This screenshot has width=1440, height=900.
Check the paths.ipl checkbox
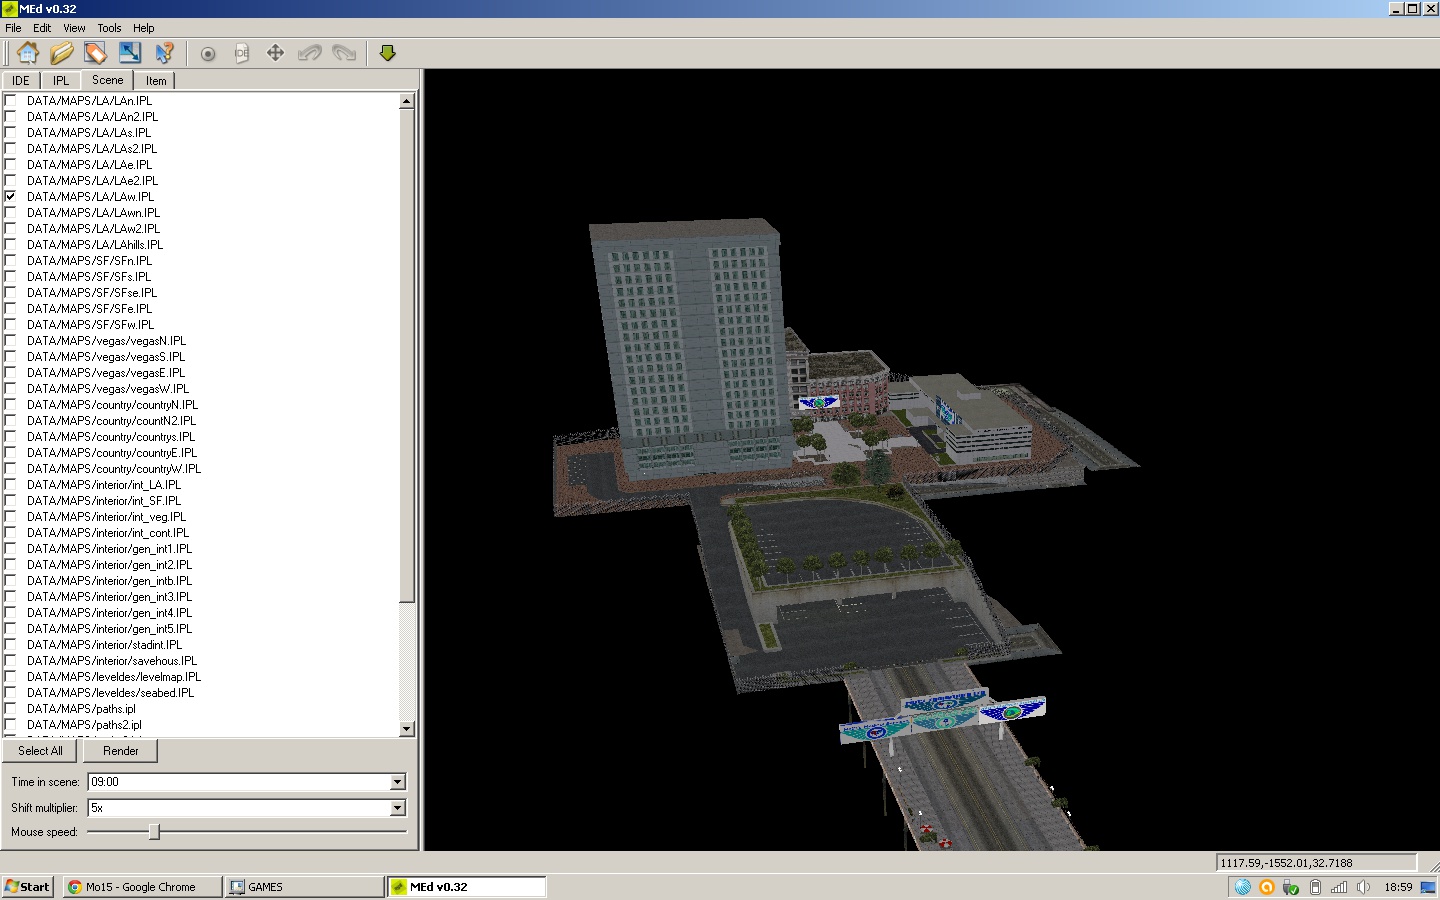[11, 709]
